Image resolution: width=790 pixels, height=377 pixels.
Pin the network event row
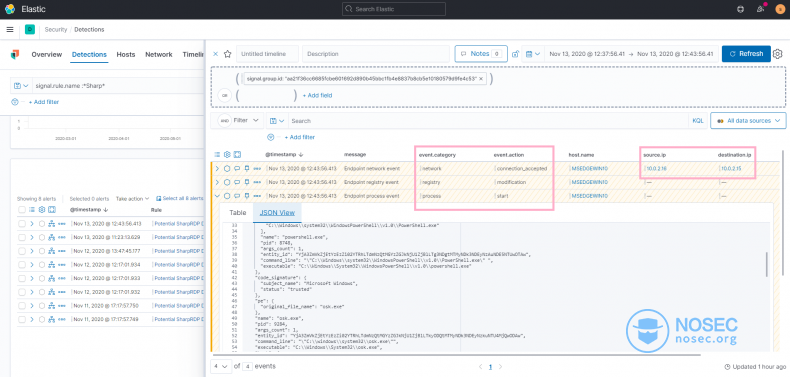click(x=247, y=168)
